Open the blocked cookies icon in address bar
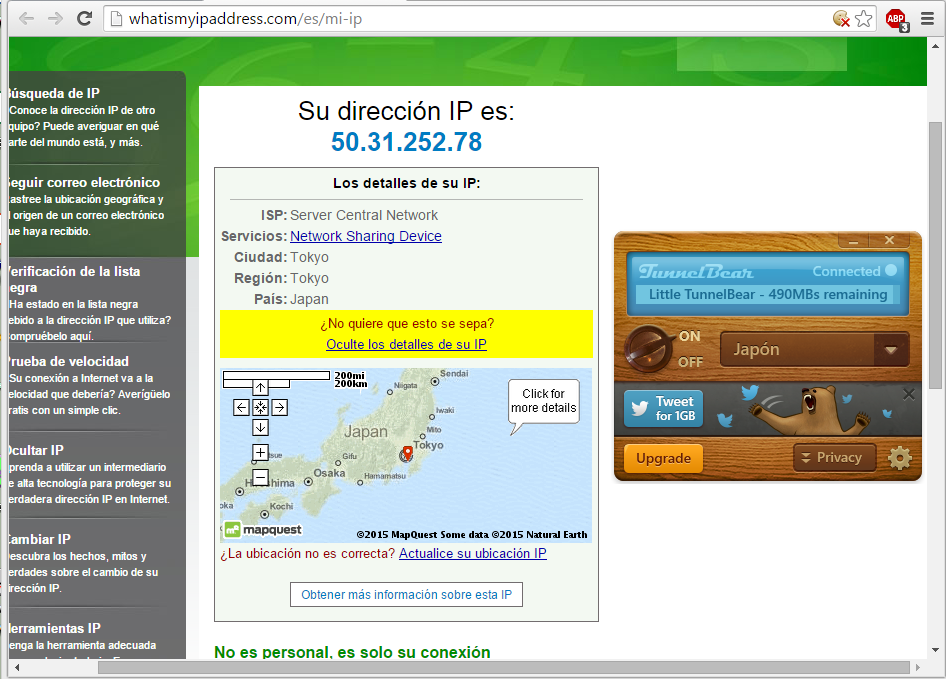 [x=841, y=19]
